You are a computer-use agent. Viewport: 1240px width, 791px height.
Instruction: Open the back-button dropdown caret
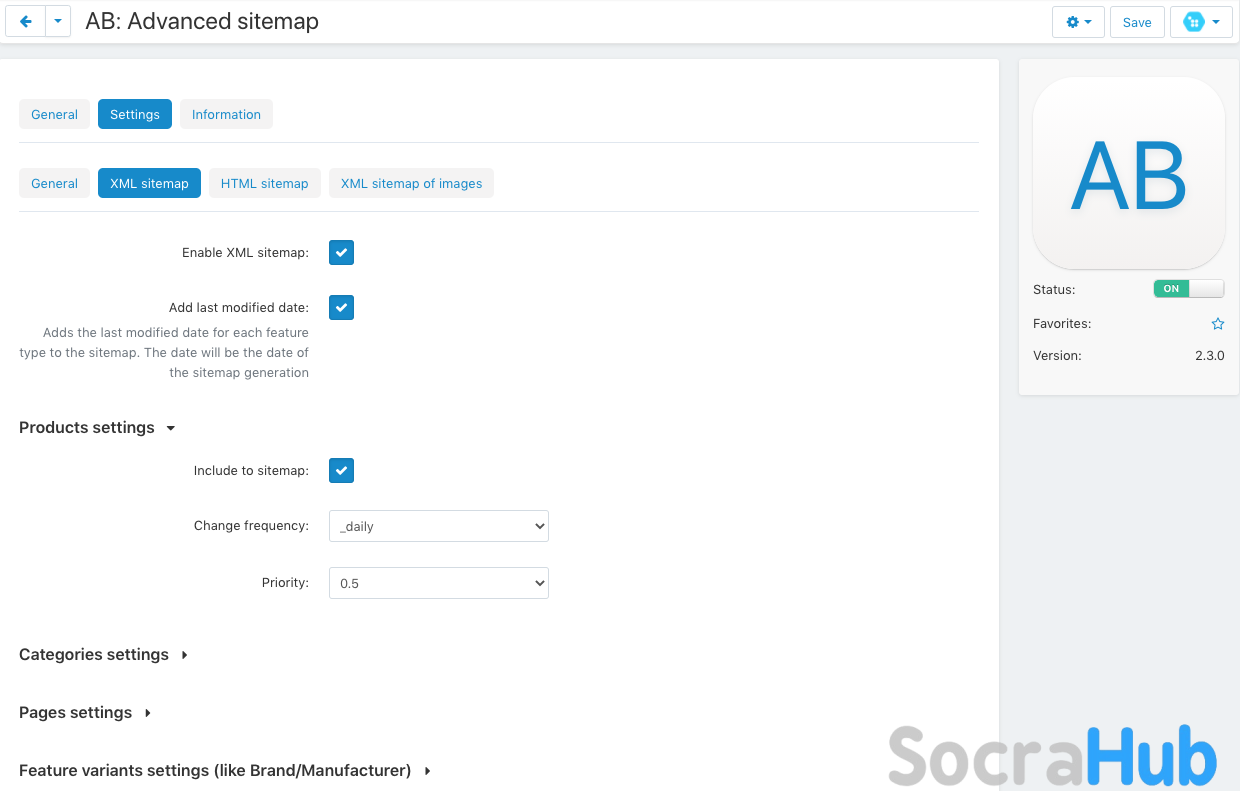click(x=58, y=22)
